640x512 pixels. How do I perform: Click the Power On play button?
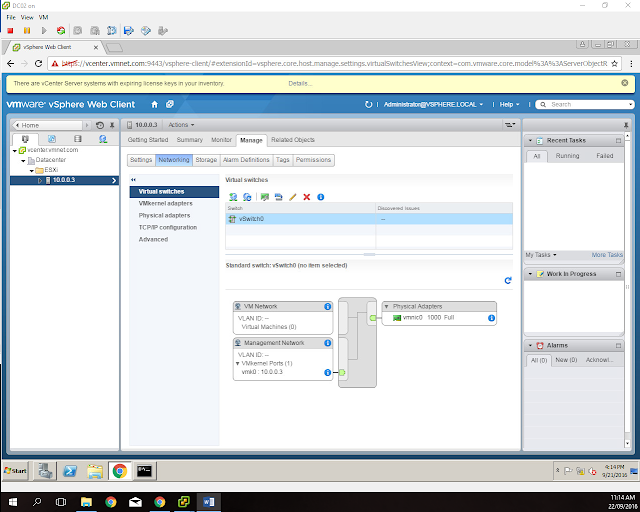(x=44, y=31)
